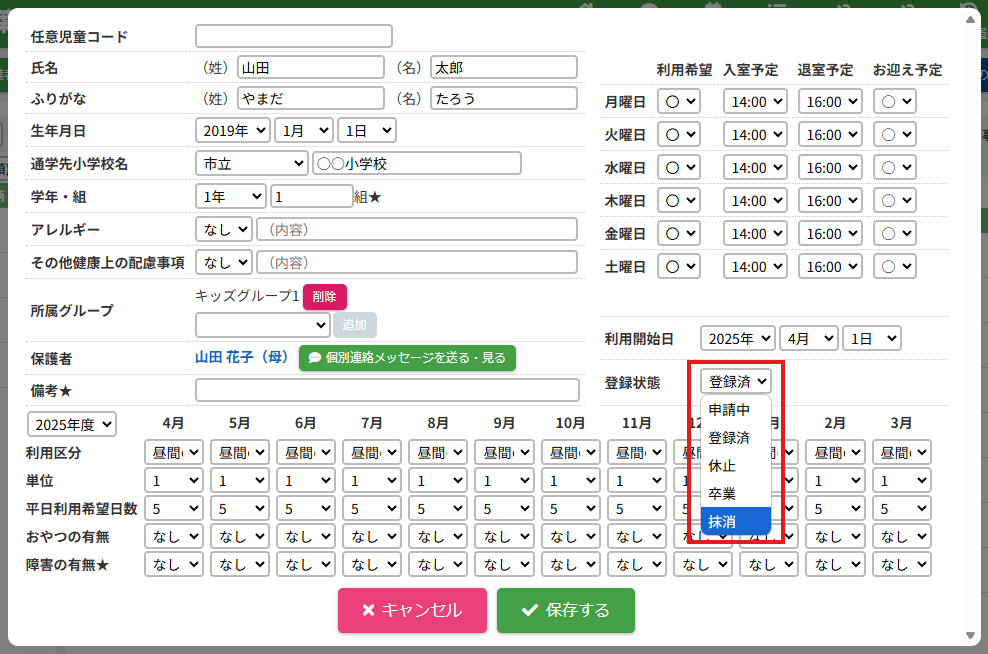Expand the アレルギー なし dropdown

(224, 229)
